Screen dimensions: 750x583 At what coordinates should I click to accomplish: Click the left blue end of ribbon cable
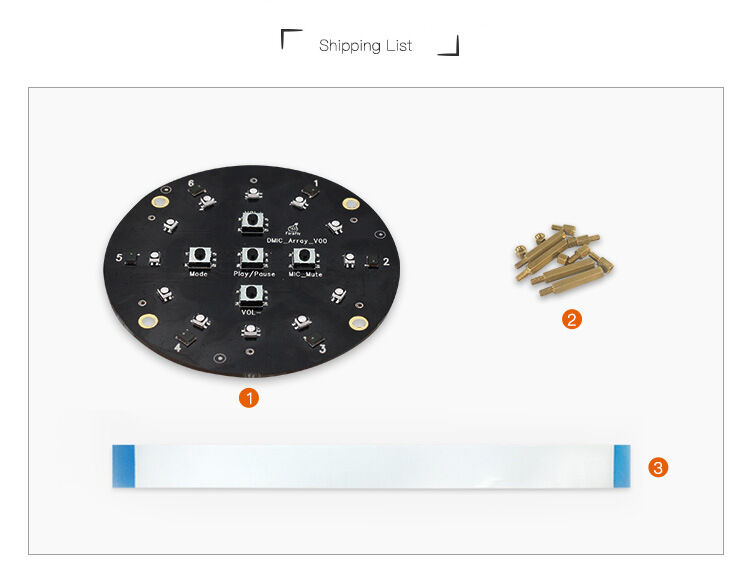tap(123, 466)
